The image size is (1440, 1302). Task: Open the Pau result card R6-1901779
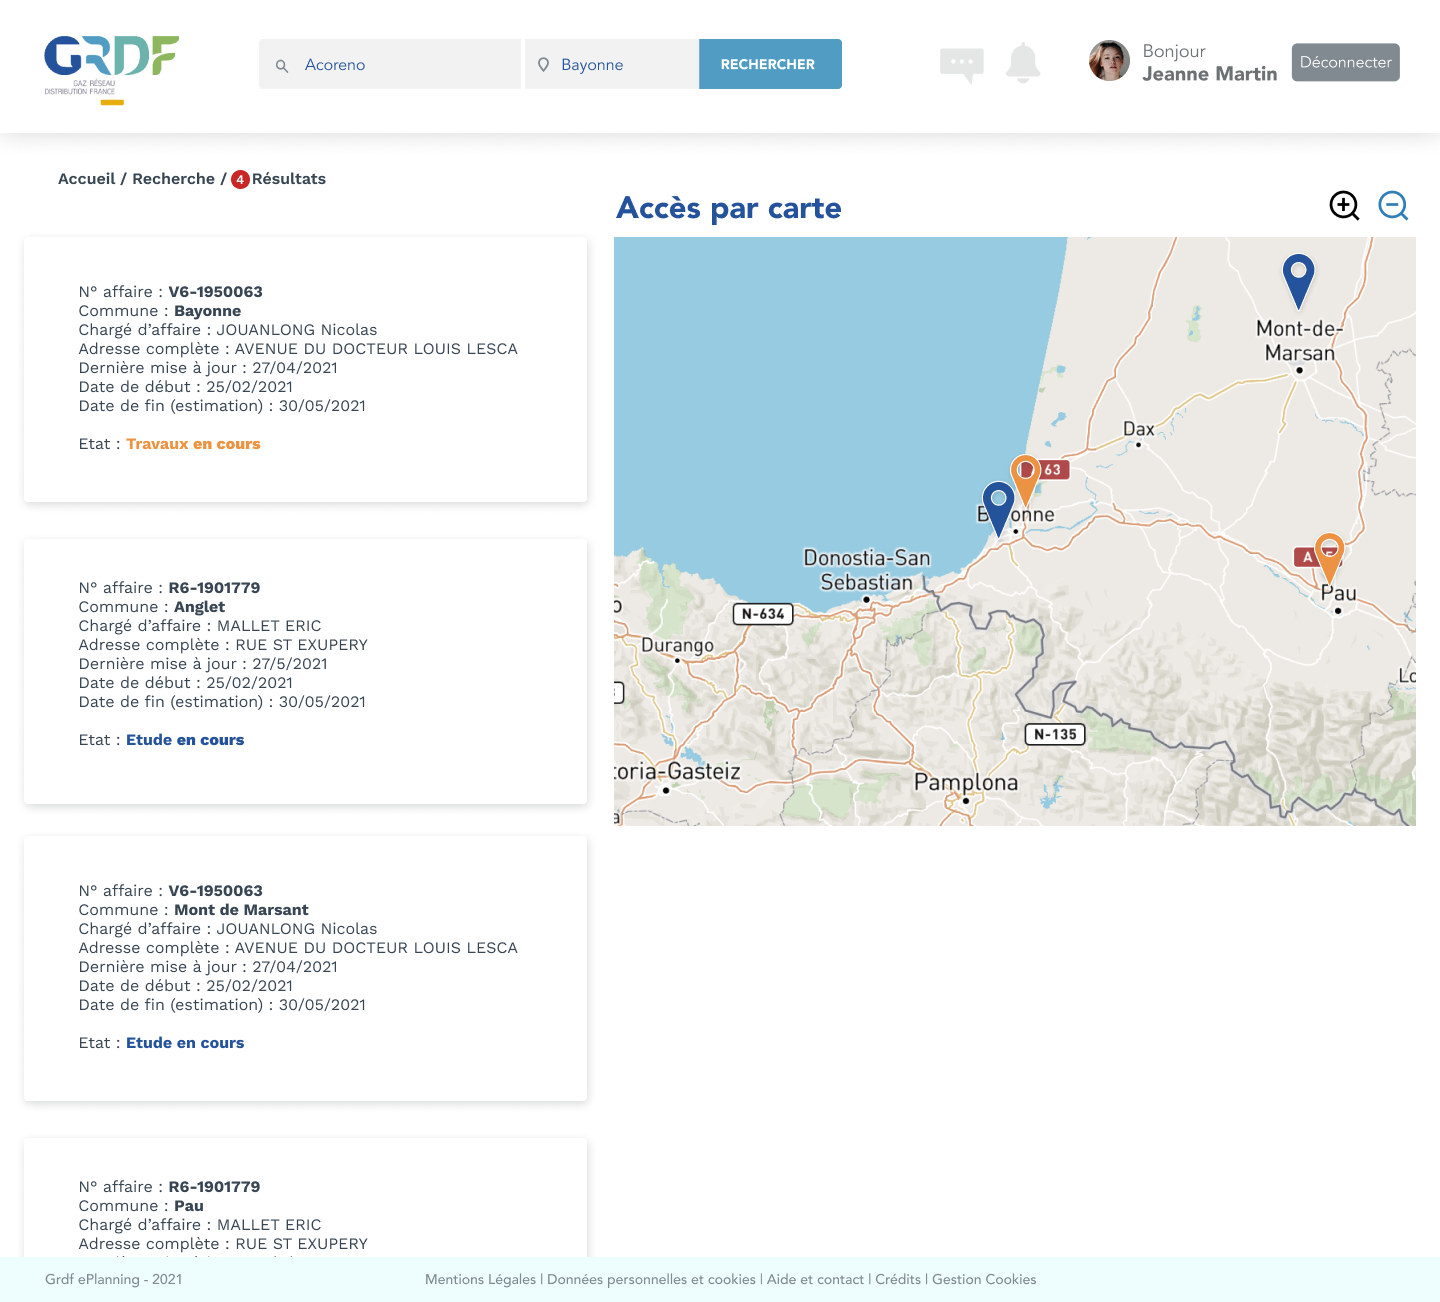click(x=305, y=1197)
